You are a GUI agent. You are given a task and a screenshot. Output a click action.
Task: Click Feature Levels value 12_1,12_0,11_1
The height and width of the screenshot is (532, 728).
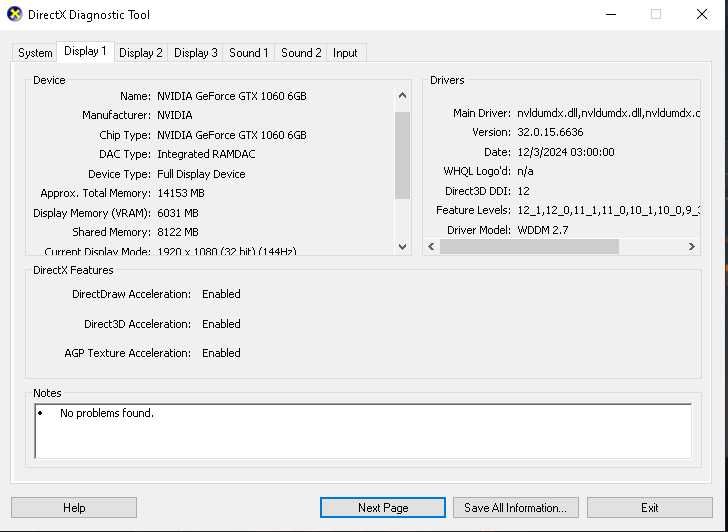pos(608,210)
